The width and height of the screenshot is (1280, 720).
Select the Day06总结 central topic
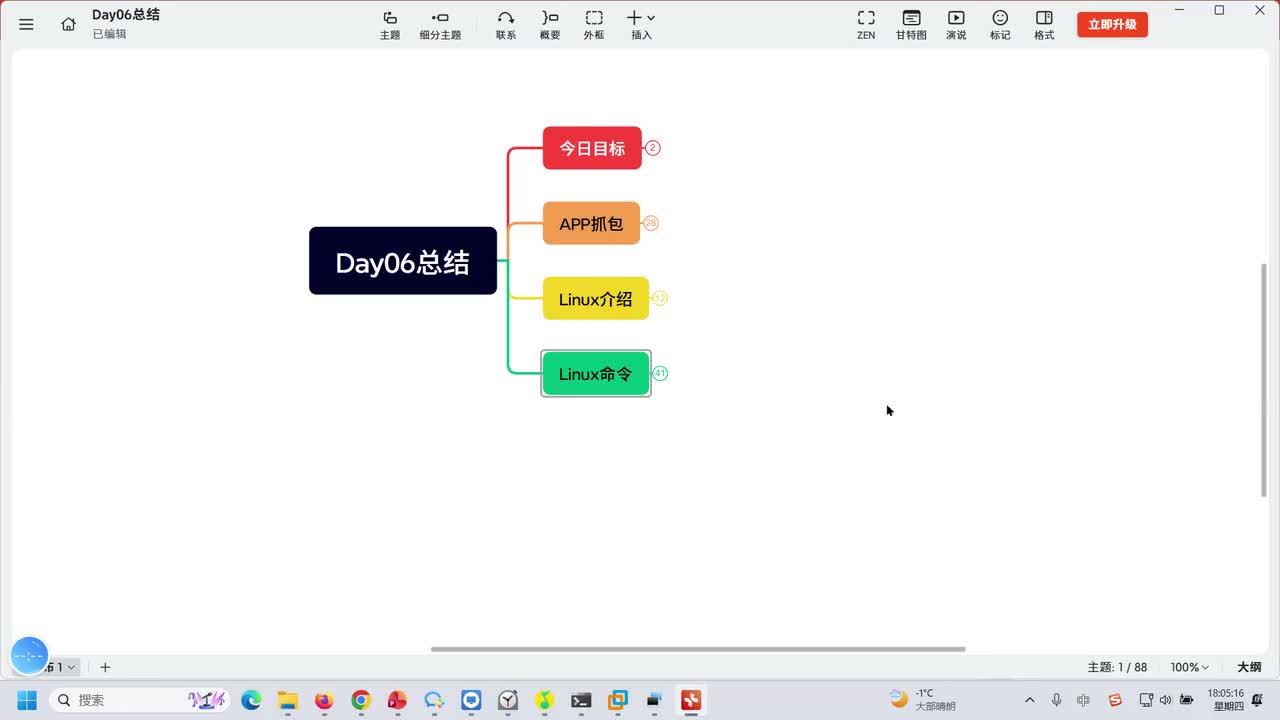point(403,261)
